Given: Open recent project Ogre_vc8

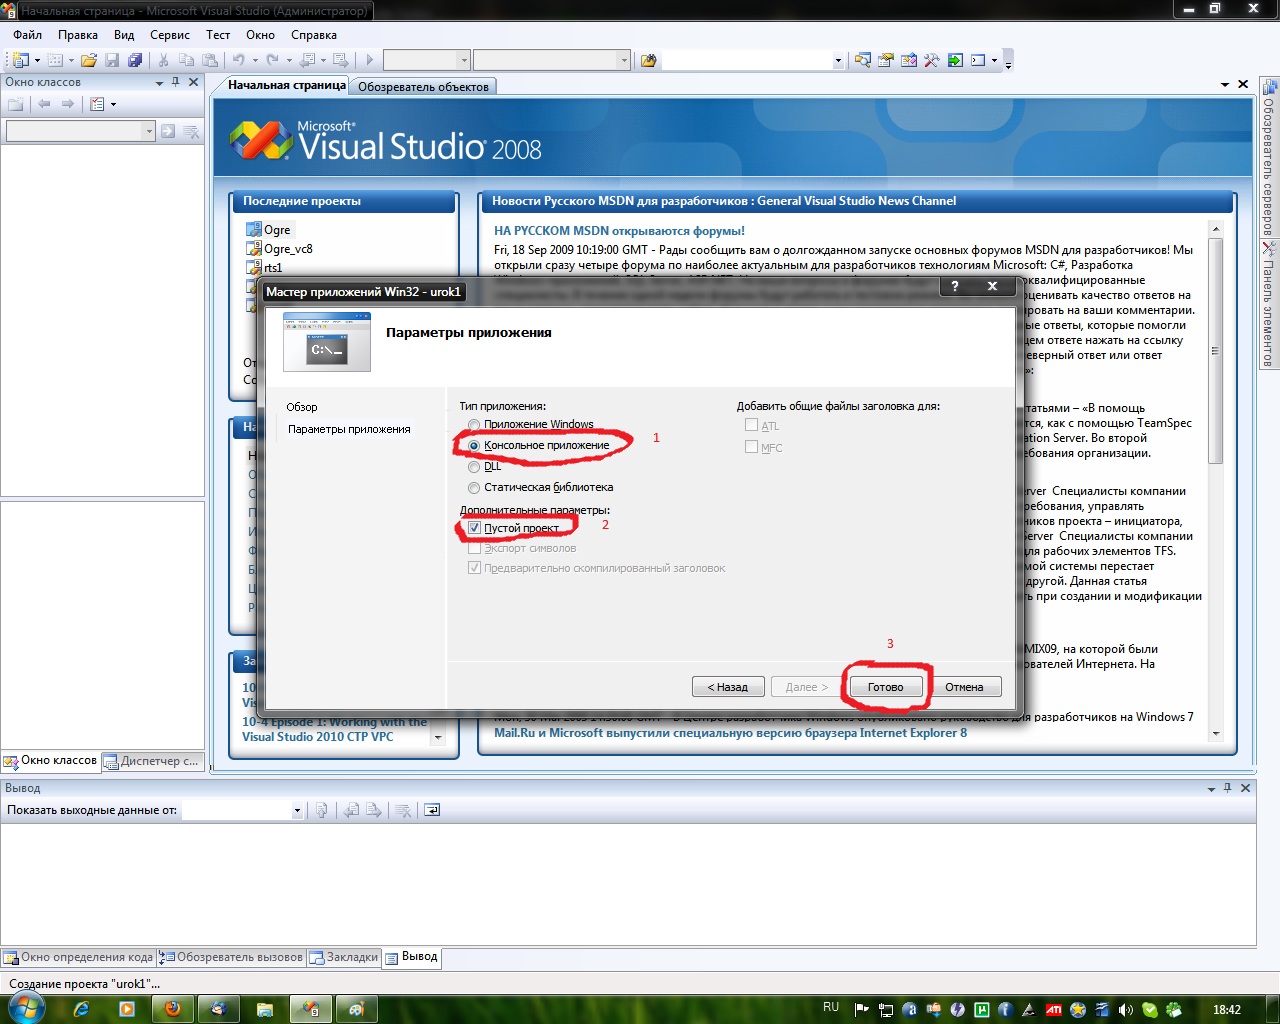Looking at the screenshot, I should (288, 249).
